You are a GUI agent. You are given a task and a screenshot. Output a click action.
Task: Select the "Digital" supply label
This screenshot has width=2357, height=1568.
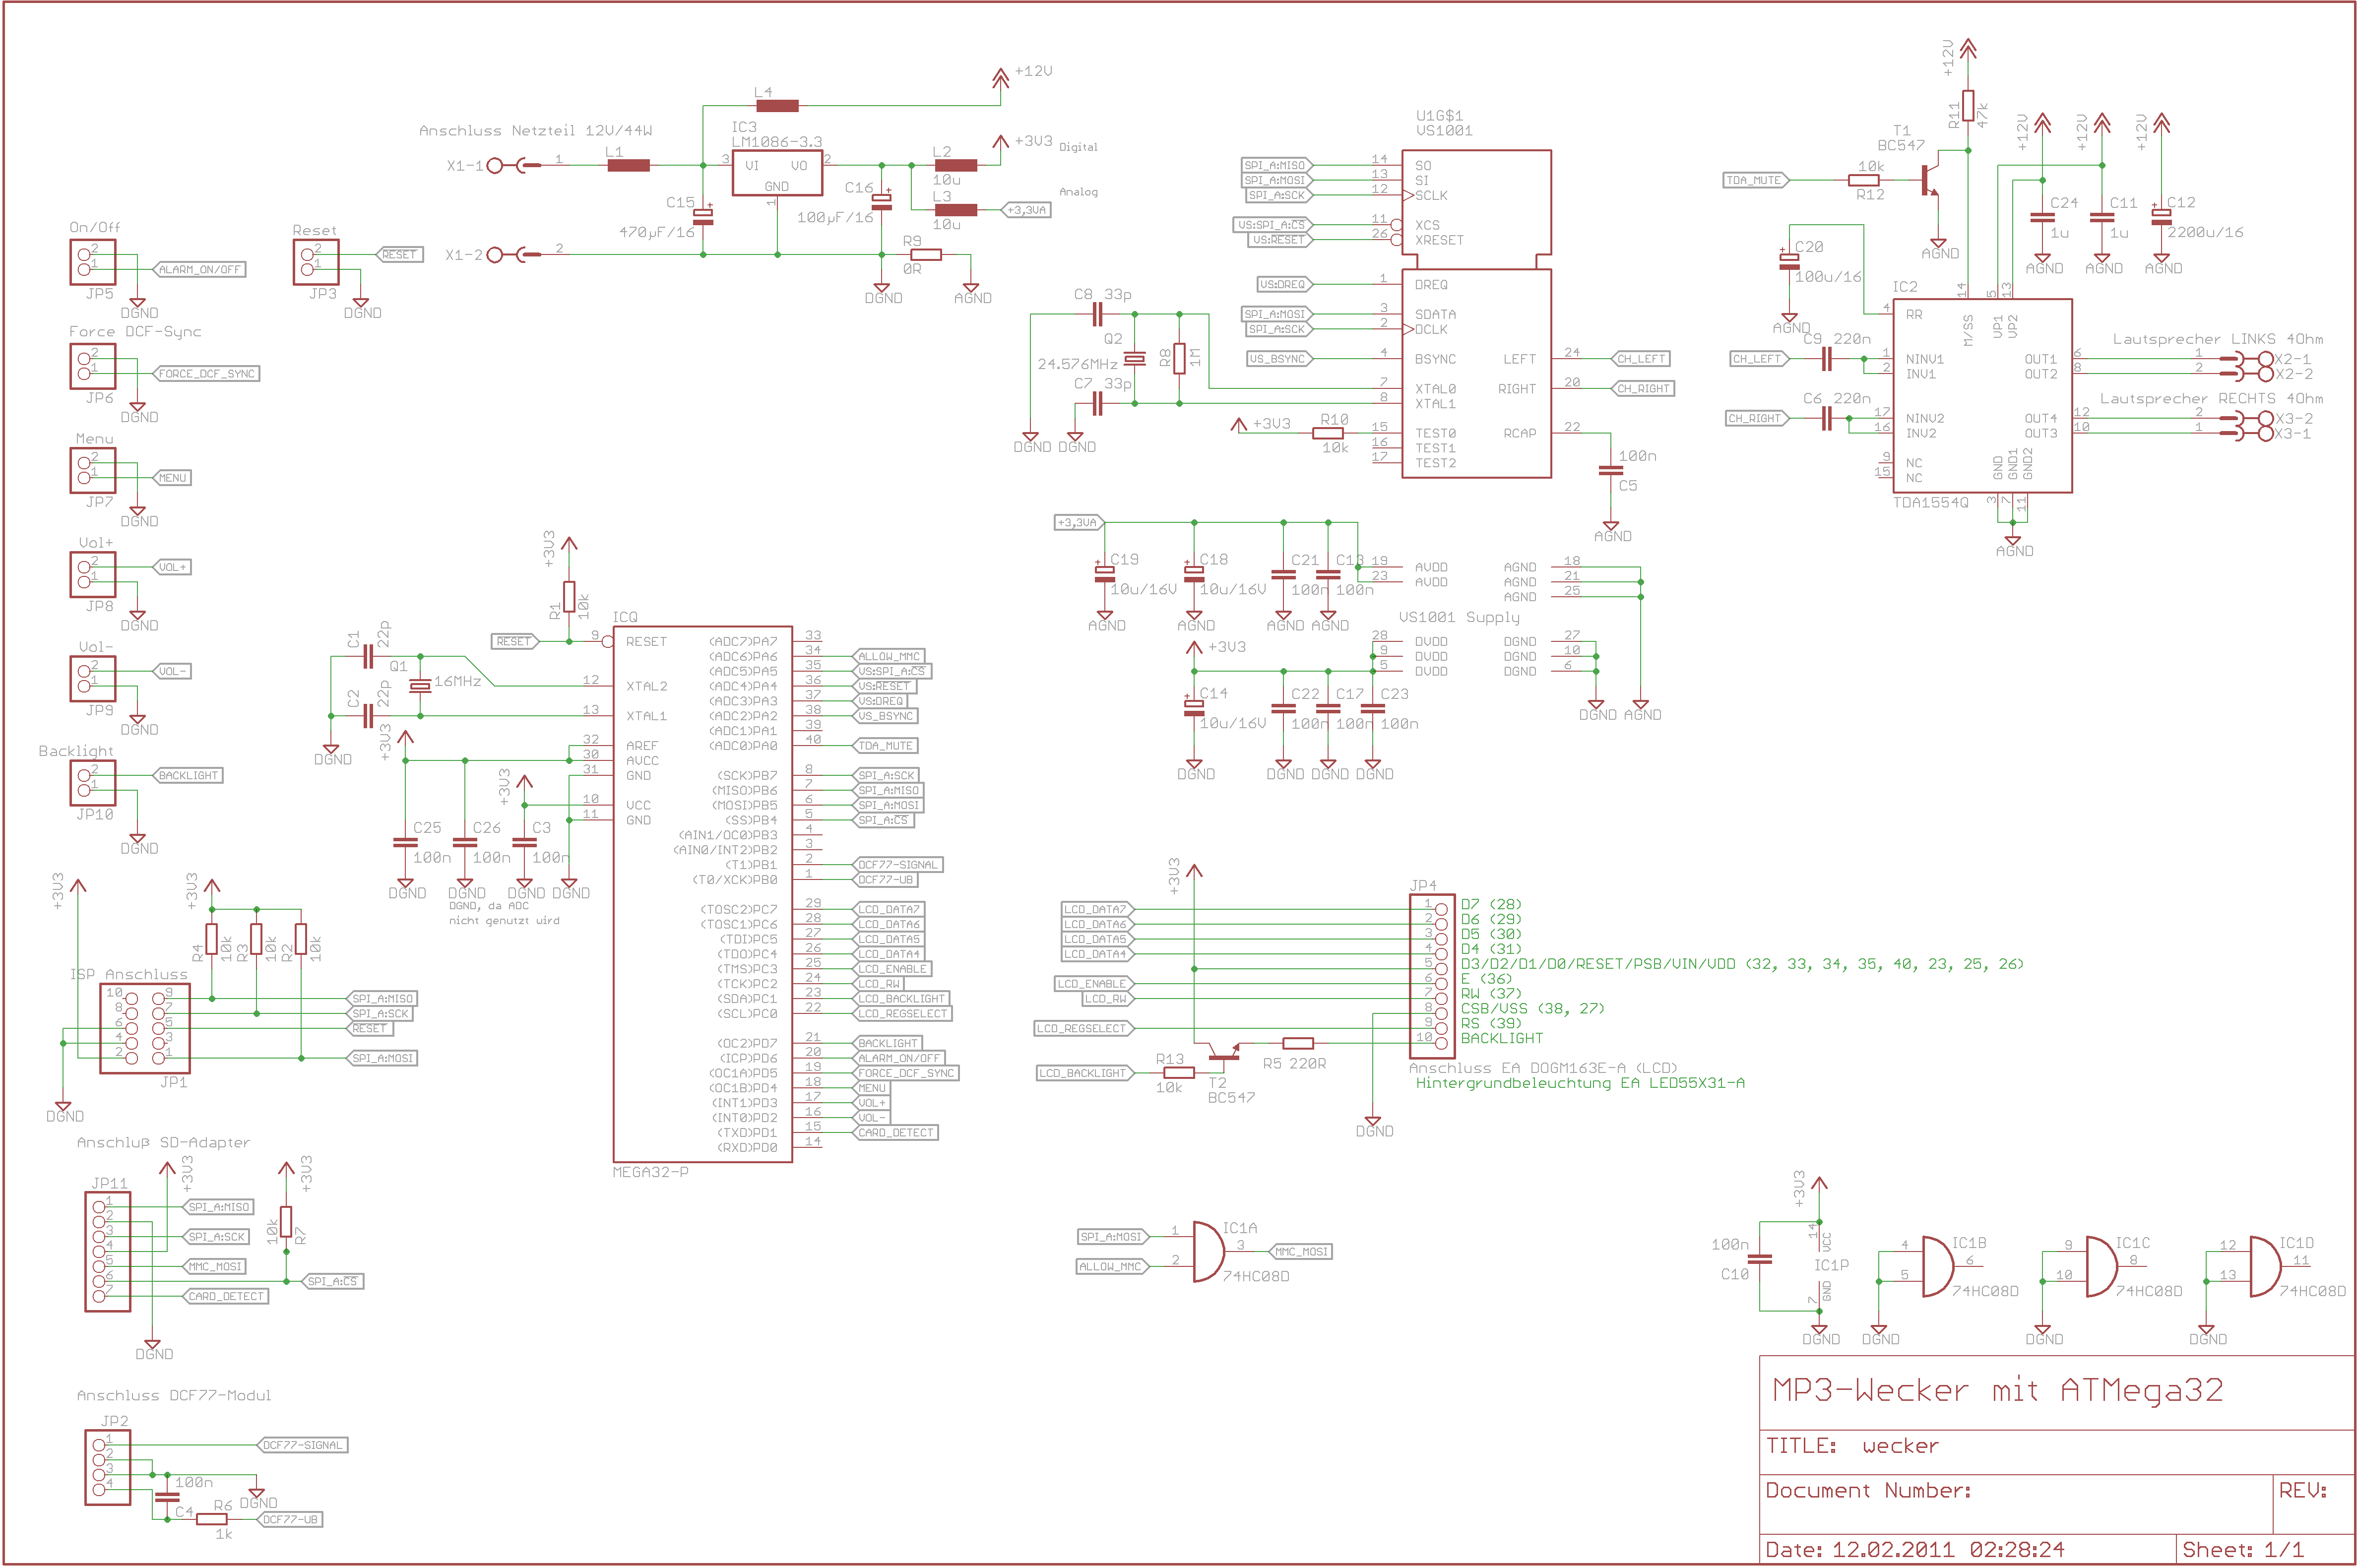pos(1078,147)
